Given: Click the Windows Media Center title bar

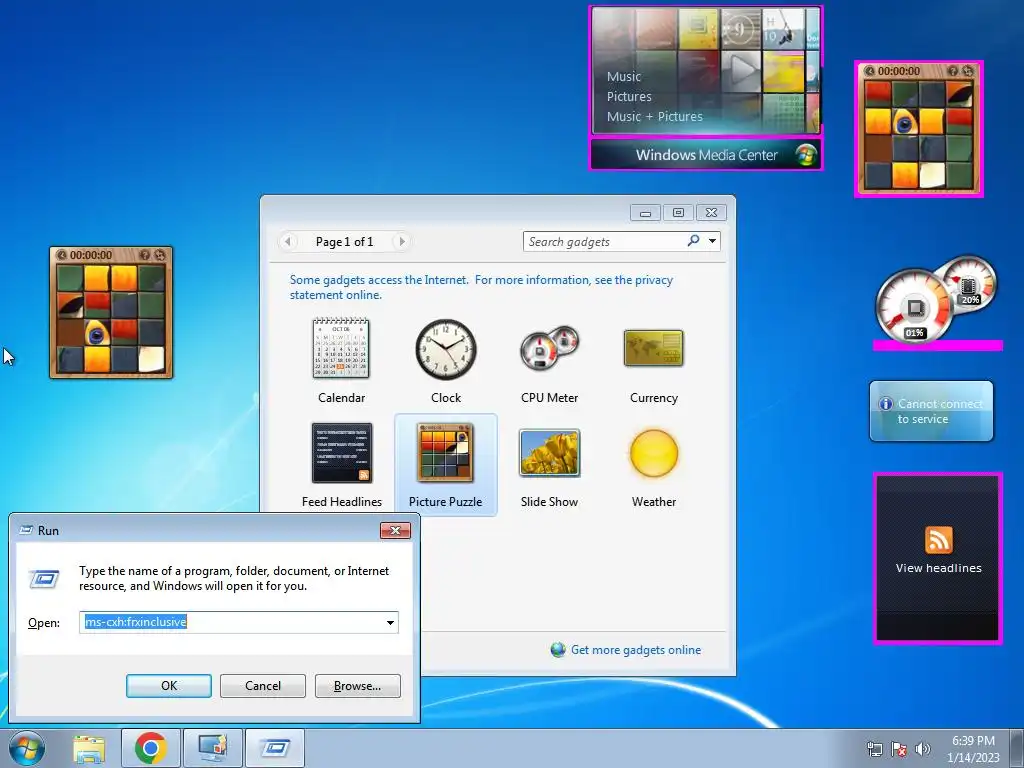Looking at the screenshot, I should click(706, 155).
